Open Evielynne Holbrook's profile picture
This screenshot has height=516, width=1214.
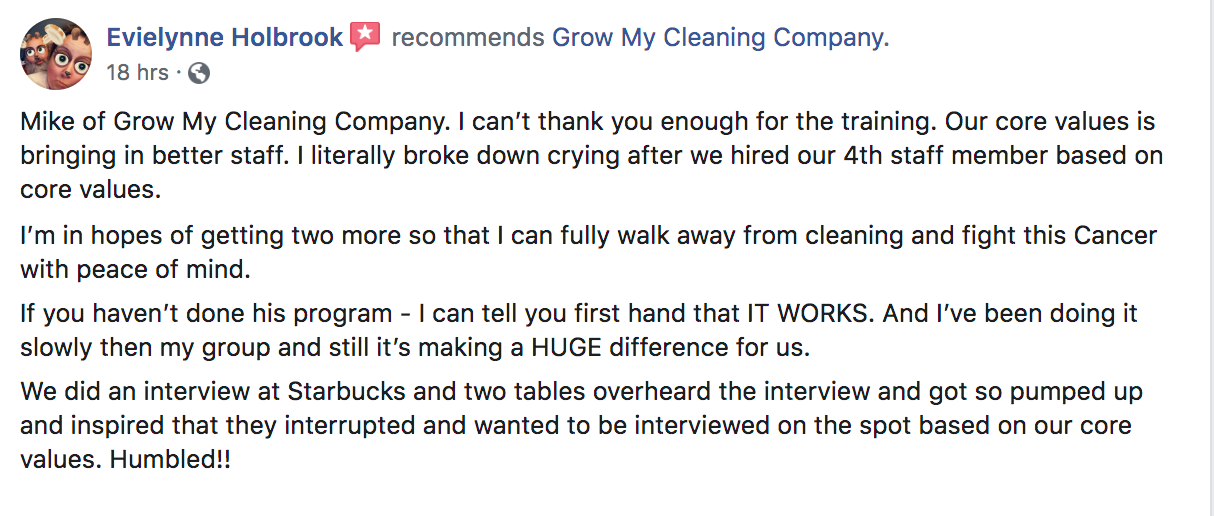[x=56, y=54]
